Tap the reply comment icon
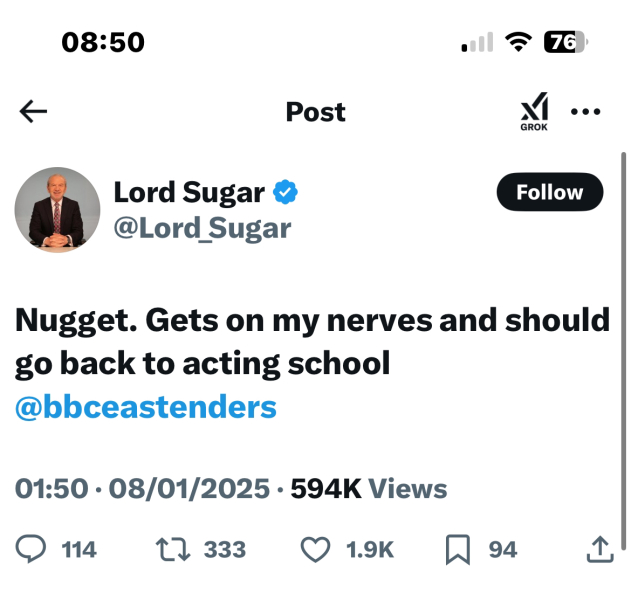Image resolution: width=631 pixels, height=600 pixels. coord(34,548)
